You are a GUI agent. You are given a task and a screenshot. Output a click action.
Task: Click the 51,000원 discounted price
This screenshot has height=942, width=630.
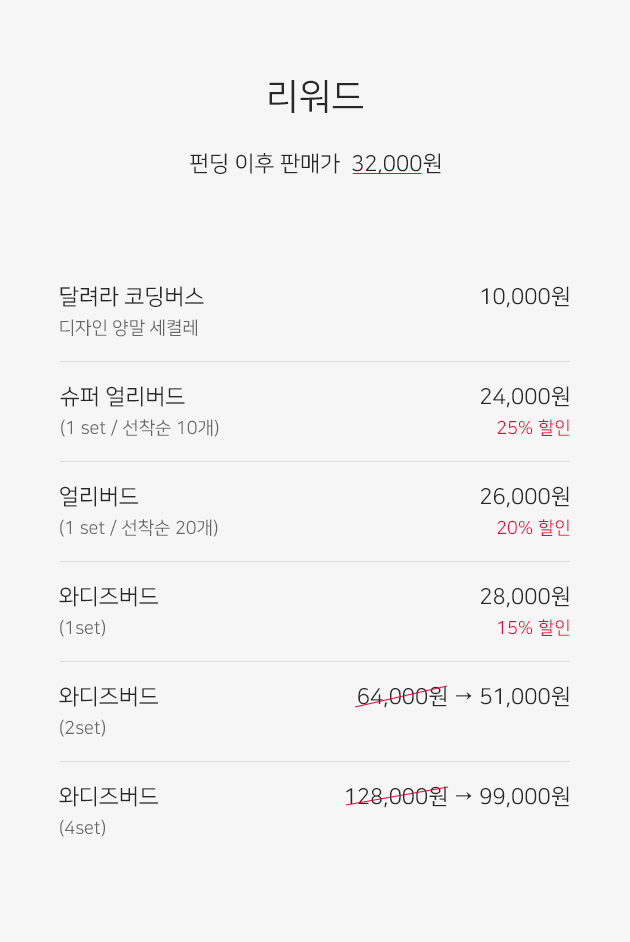524,696
